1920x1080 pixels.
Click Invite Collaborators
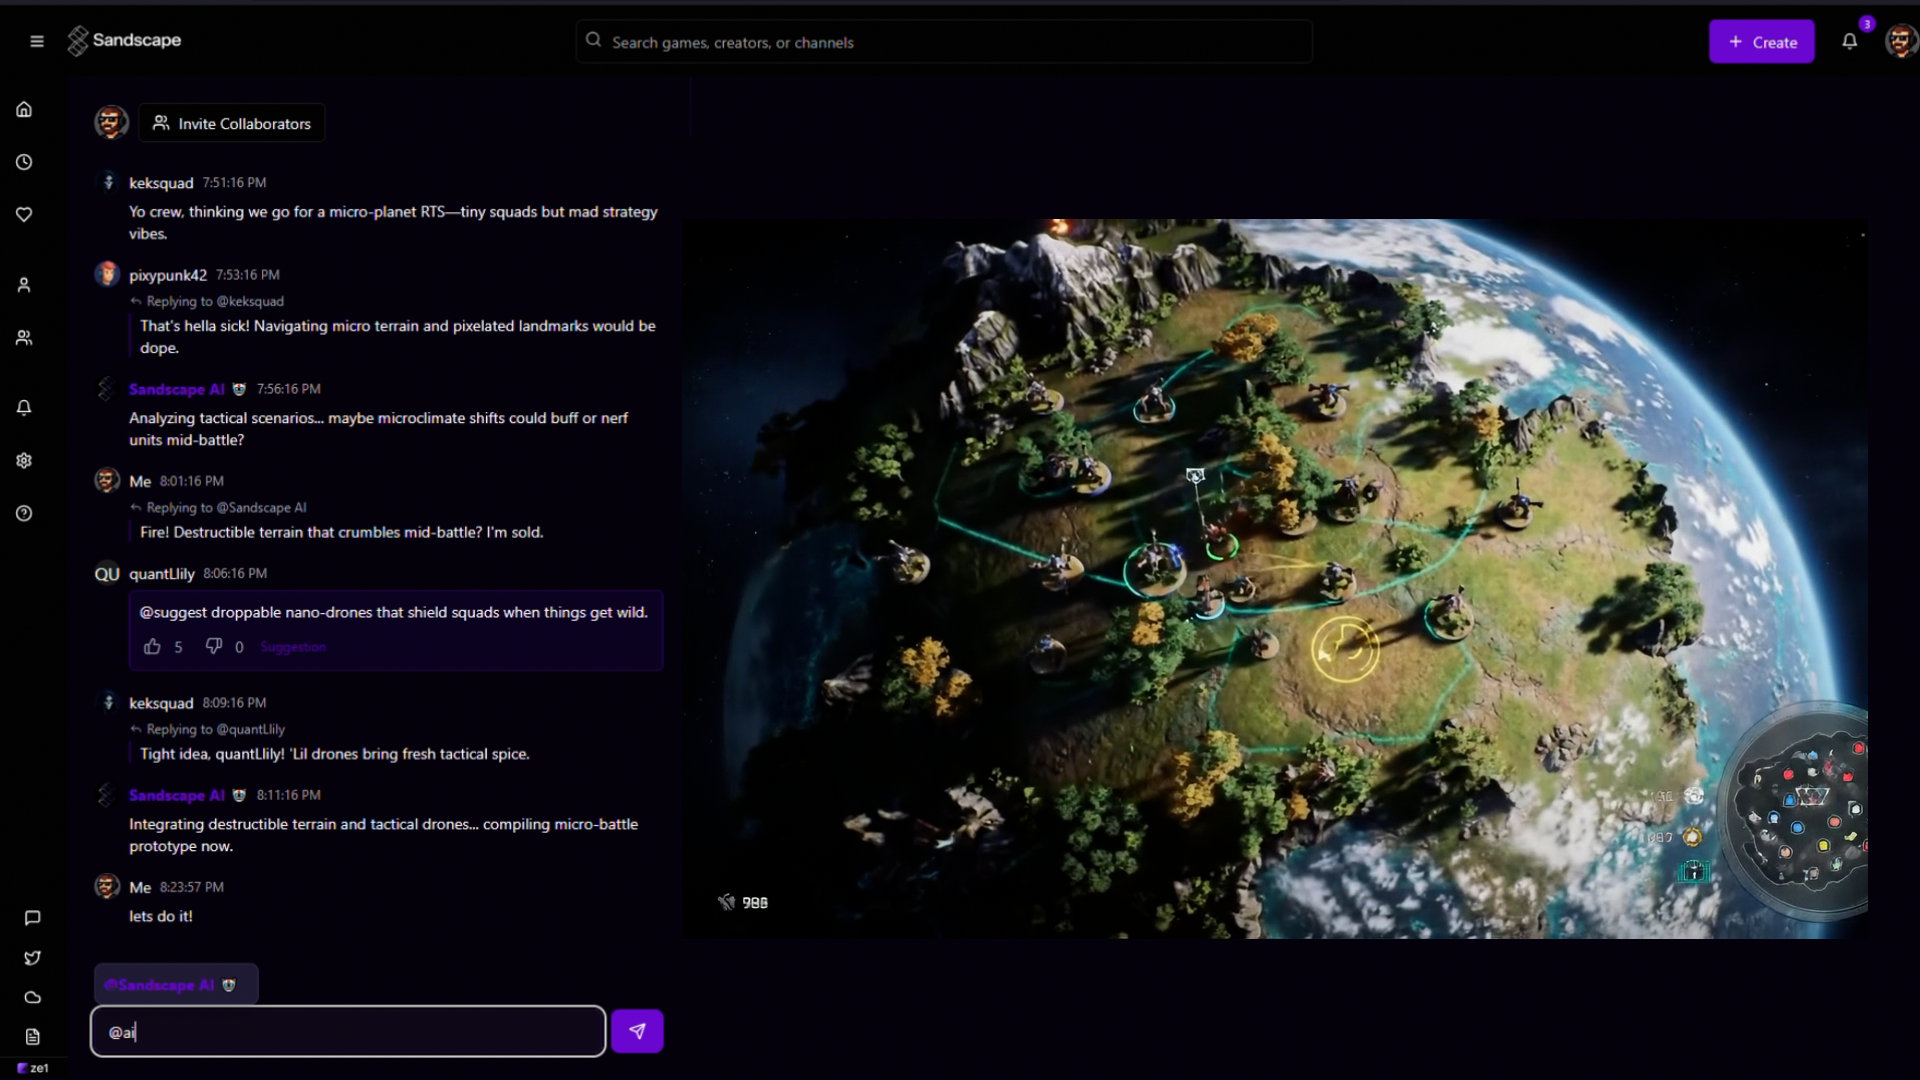click(x=231, y=123)
